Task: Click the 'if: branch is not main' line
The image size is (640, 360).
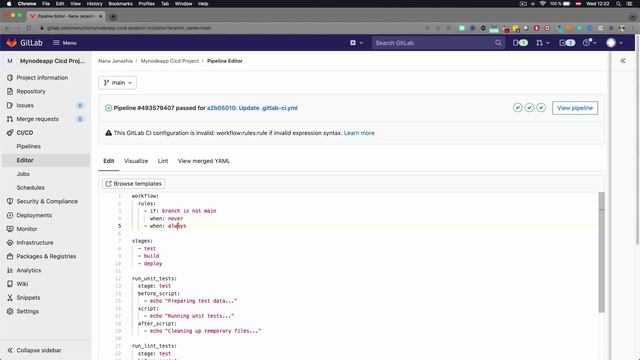Action: click(x=183, y=211)
